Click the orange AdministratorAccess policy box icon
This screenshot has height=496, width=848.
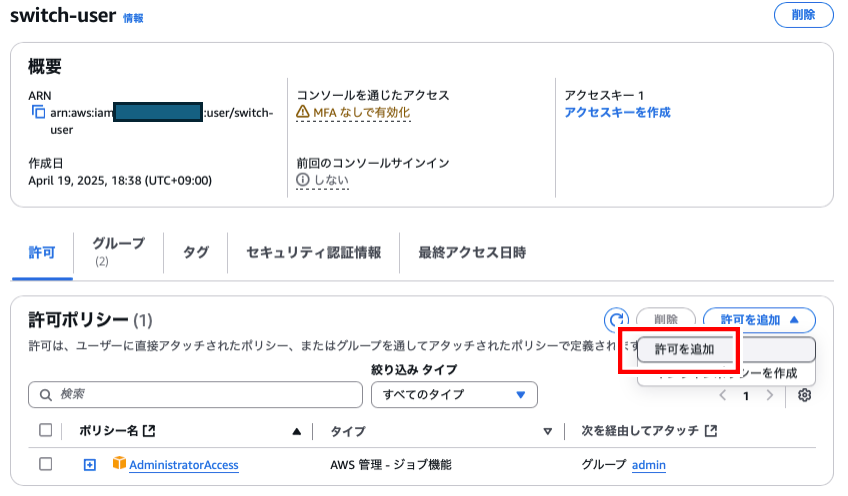click(119, 464)
